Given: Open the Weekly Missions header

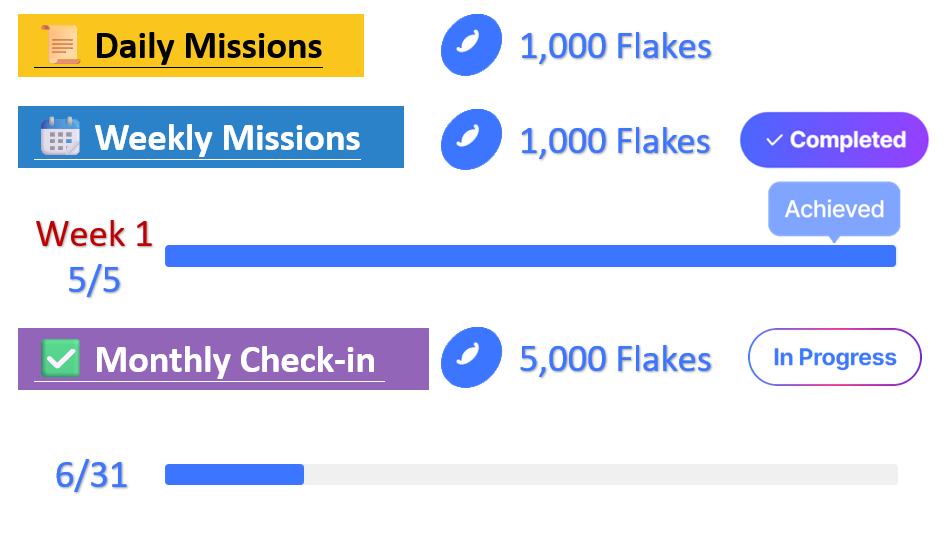Looking at the screenshot, I should [x=227, y=137].
